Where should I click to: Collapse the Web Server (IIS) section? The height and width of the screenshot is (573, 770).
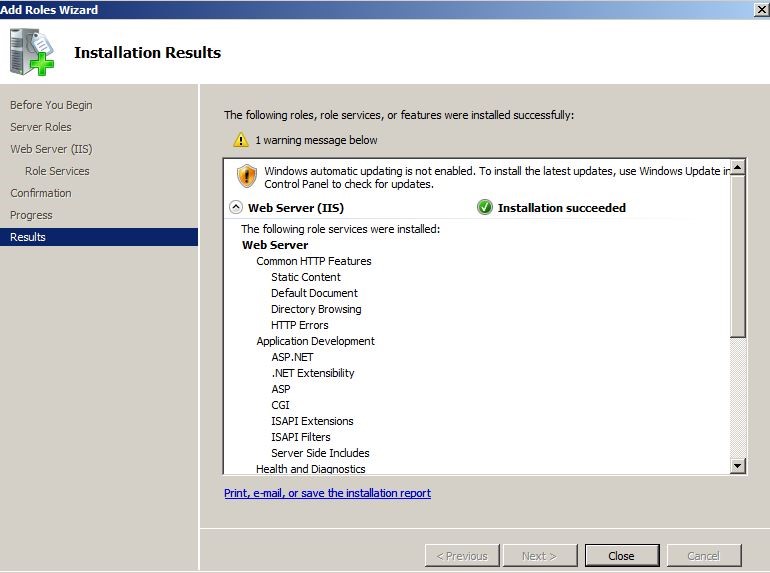pyautogui.click(x=236, y=208)
